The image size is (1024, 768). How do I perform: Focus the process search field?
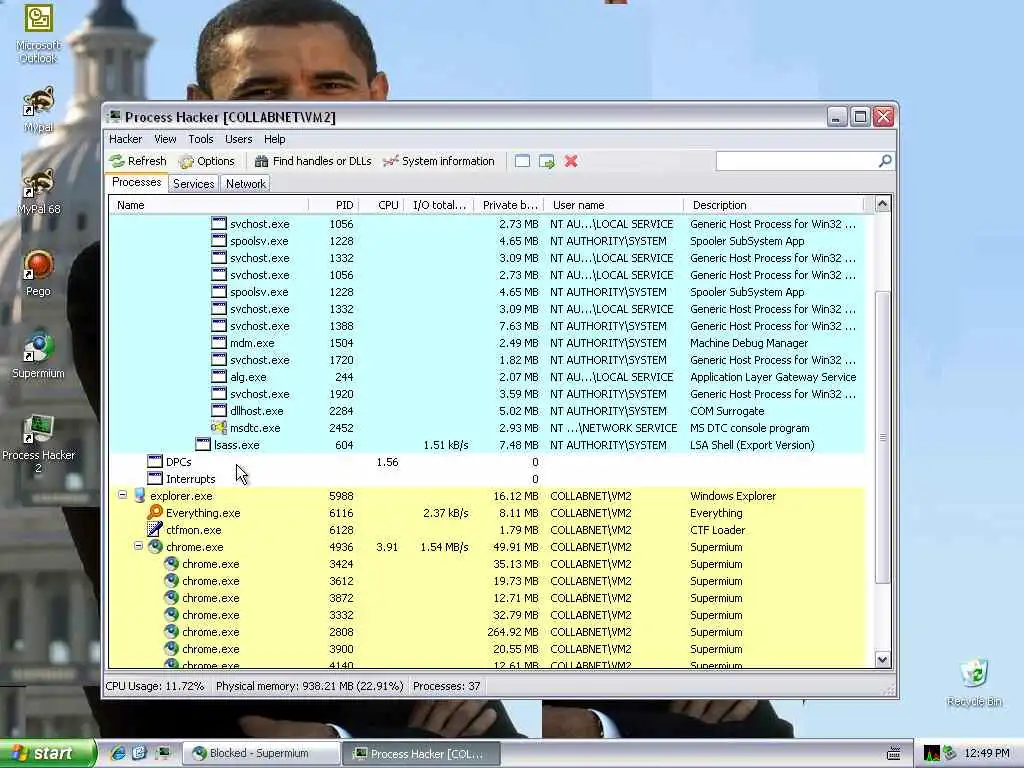[797, 161]
